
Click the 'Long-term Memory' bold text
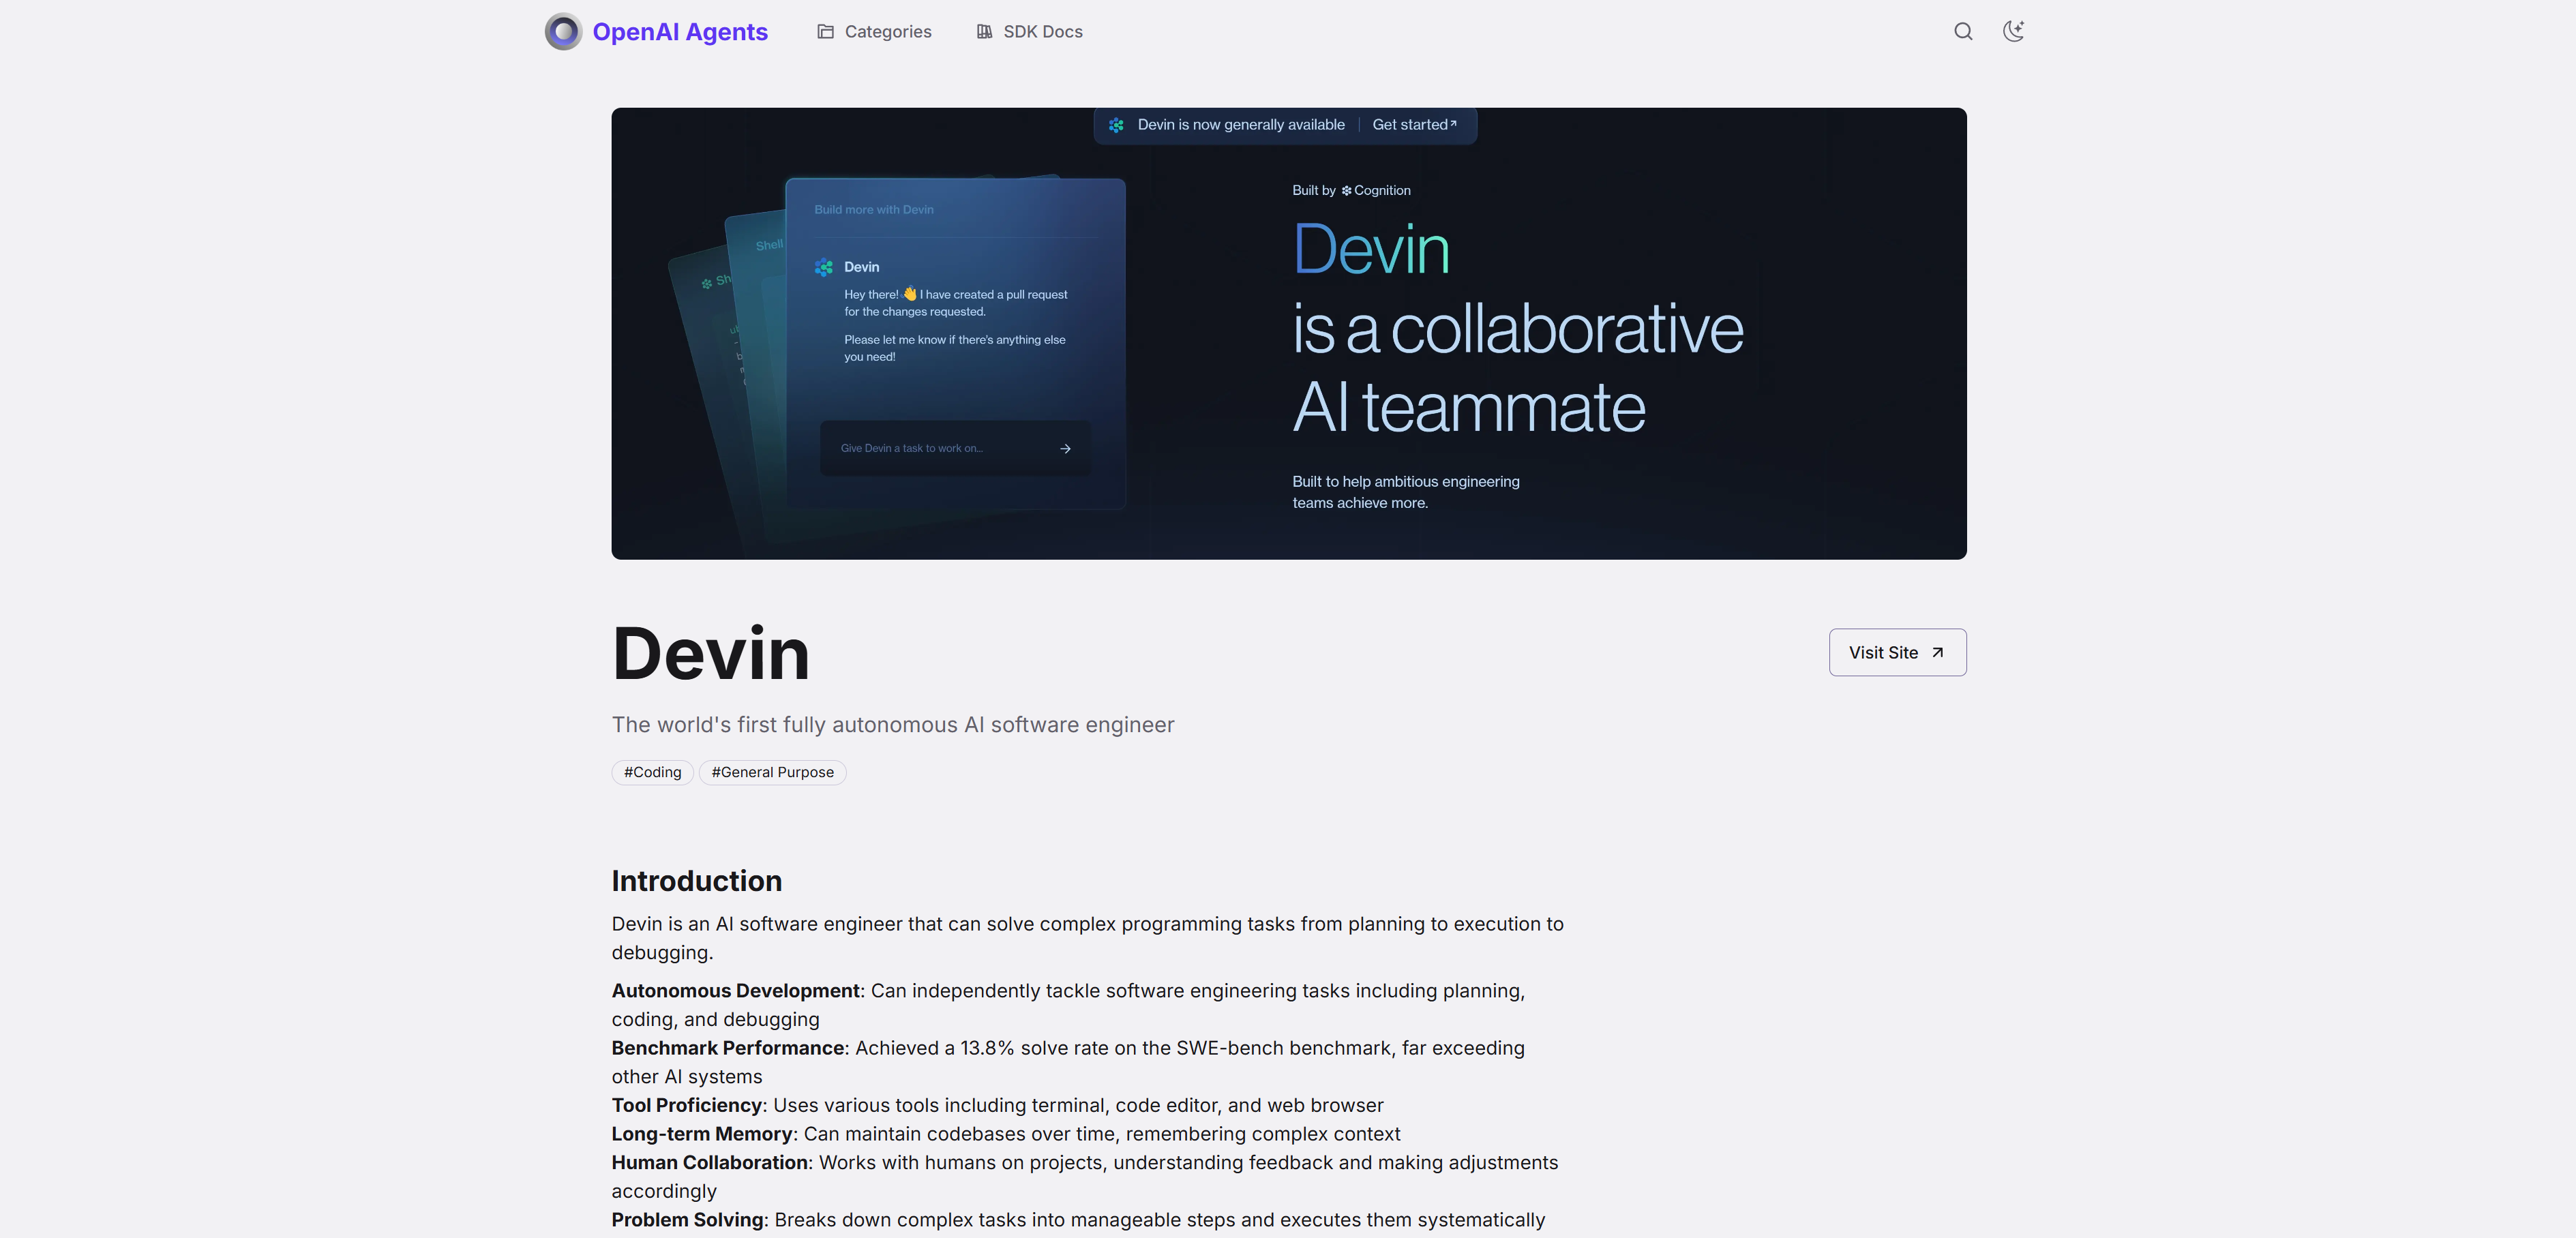click(x=702, y=1134)
